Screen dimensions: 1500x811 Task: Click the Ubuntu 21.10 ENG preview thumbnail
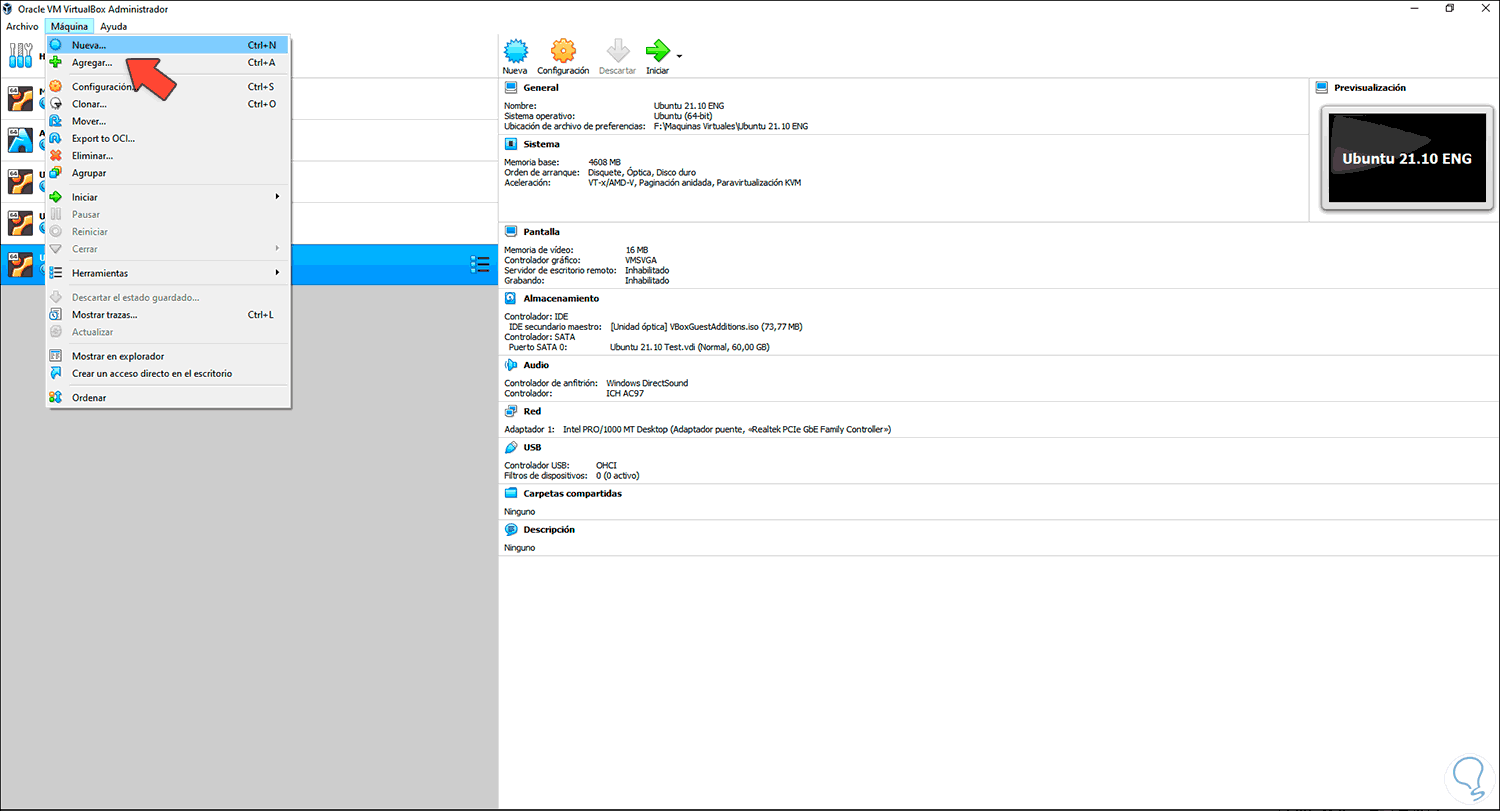click(1407, 159)
